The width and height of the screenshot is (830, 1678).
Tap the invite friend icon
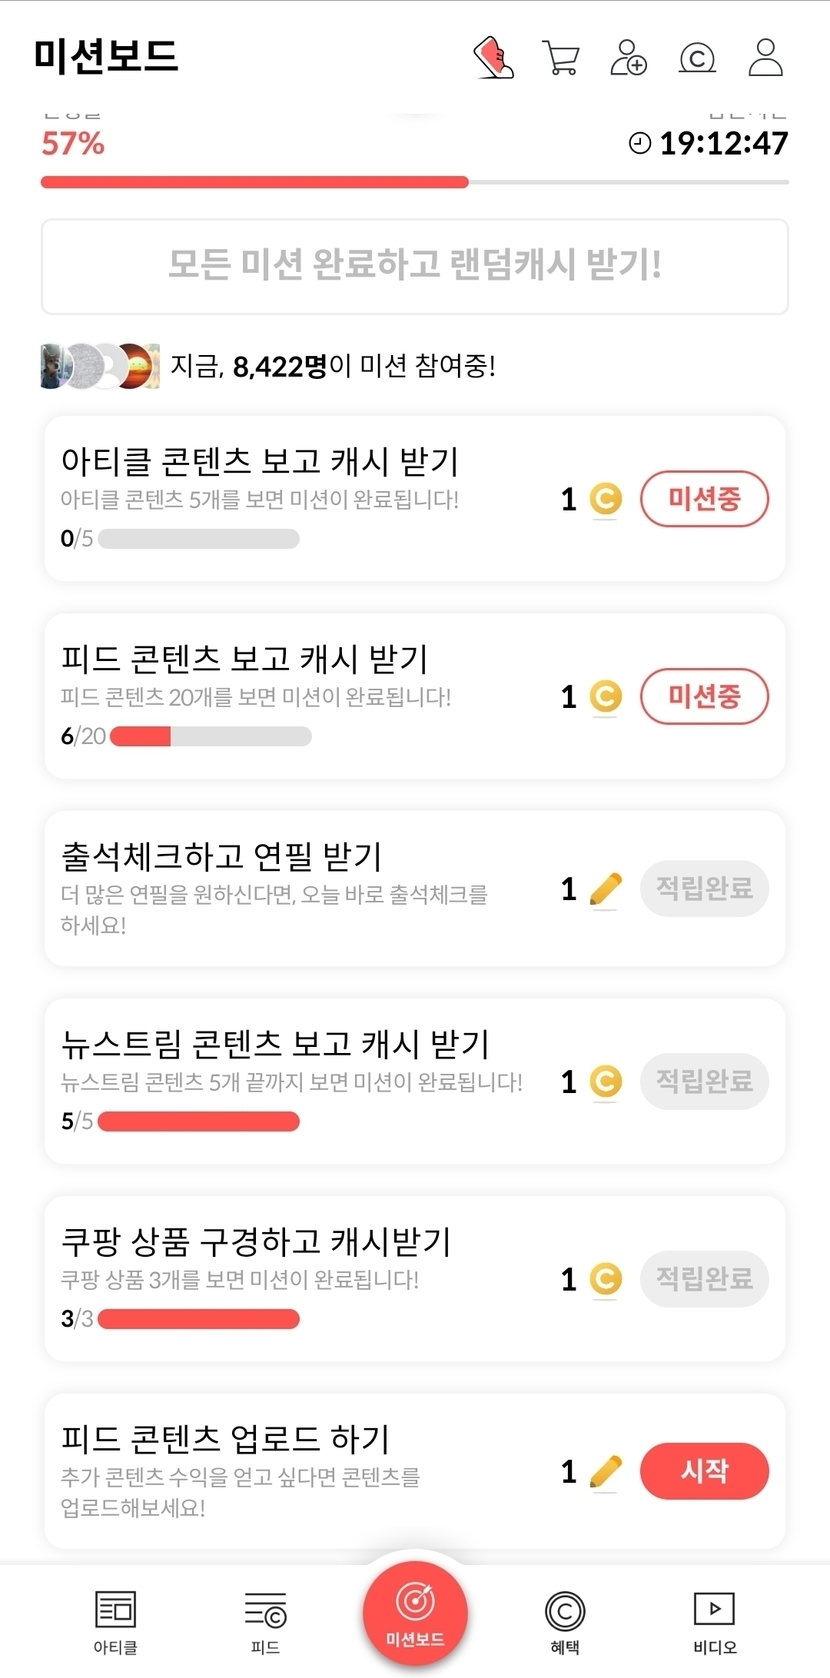628,58
